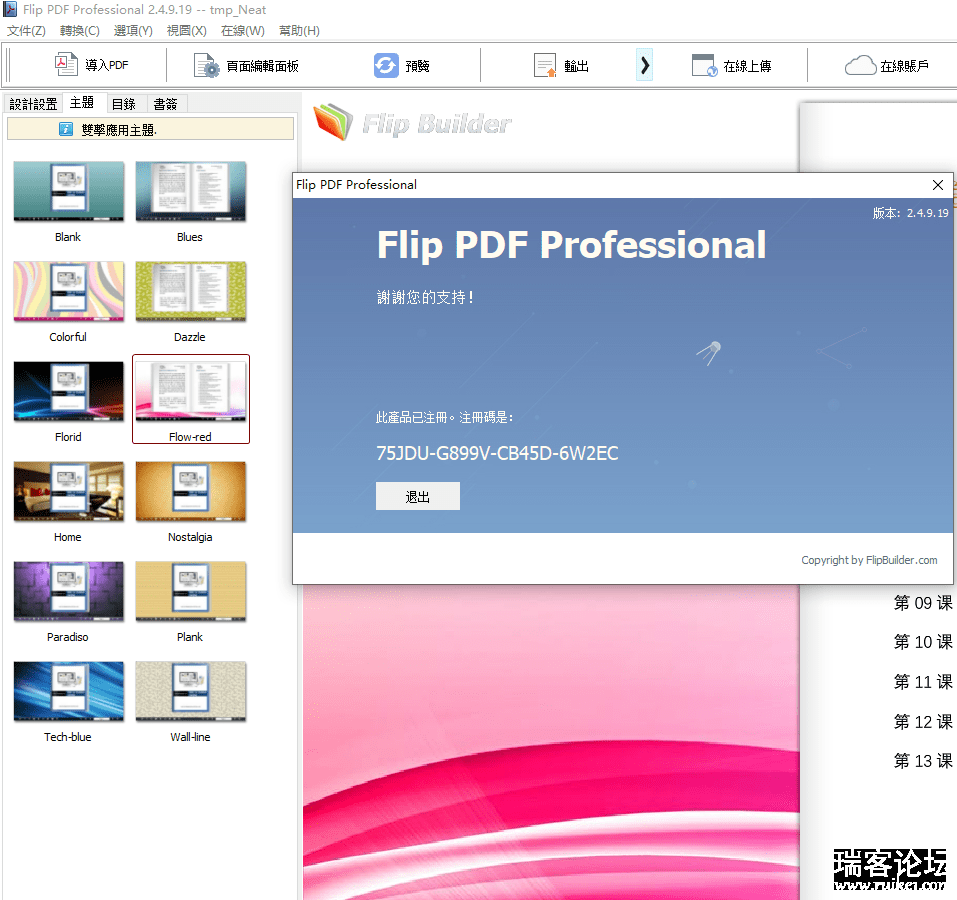
Task: Click the Import PDF icon
Action: coord(66,65)
